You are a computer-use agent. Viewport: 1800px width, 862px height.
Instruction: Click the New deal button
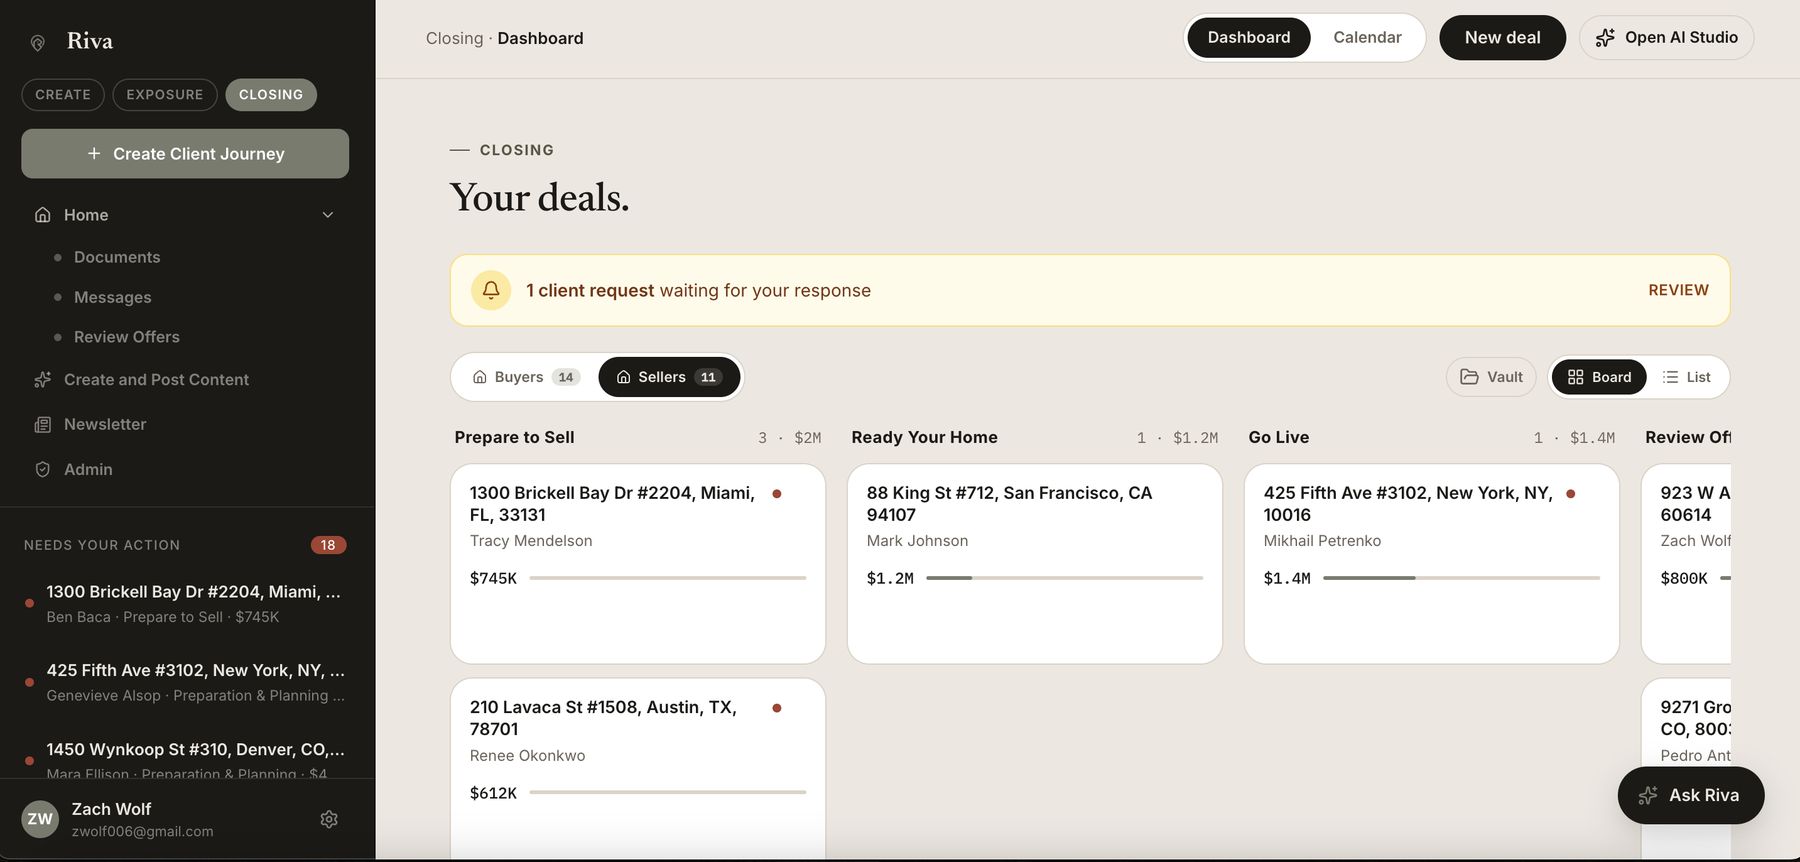(x=1502, y=38)
